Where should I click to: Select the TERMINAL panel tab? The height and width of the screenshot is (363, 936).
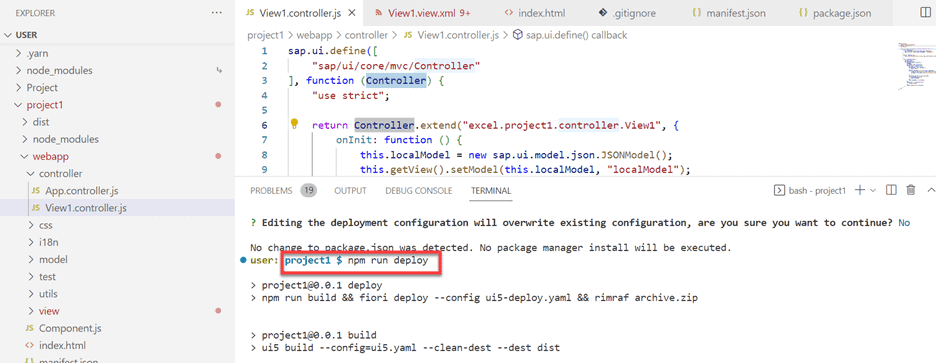[x=491, y=191]
